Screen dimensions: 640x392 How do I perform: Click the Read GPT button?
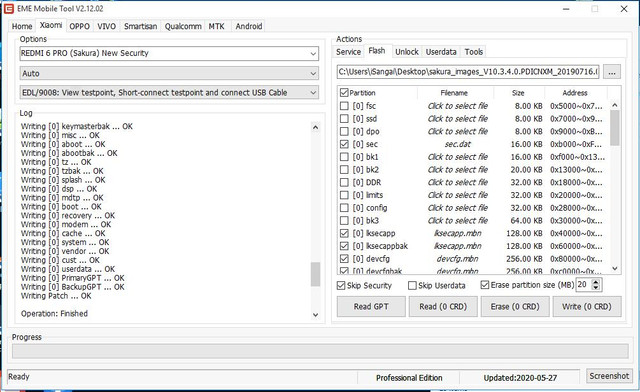(x=371, y=307)
